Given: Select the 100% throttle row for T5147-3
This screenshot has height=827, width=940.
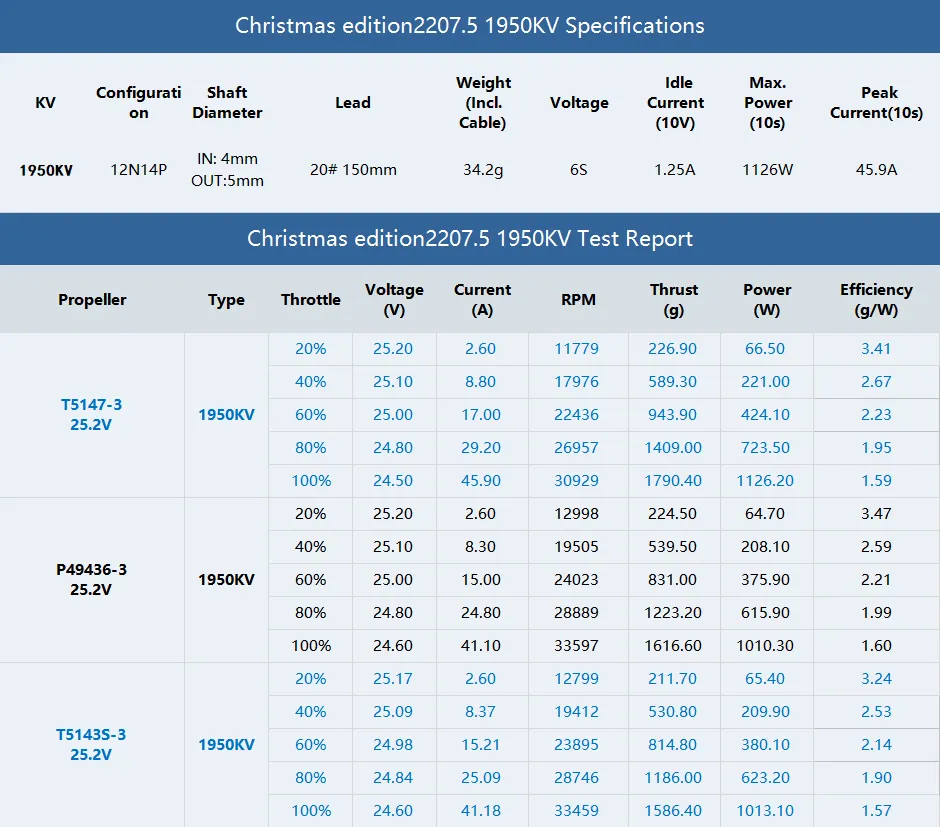Looking at the screenshot, I should [310, 481].
